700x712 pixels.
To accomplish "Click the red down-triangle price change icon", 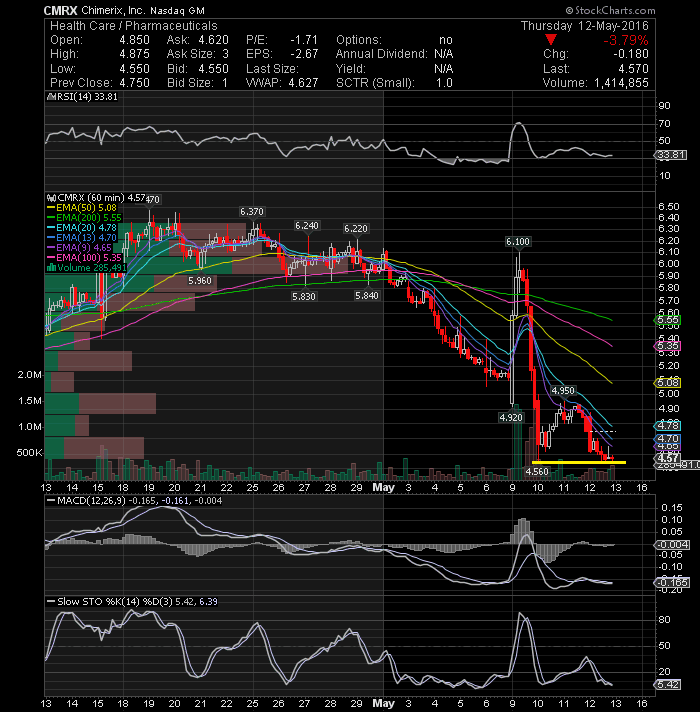I will pyautogui.click(x=551, y=40).
